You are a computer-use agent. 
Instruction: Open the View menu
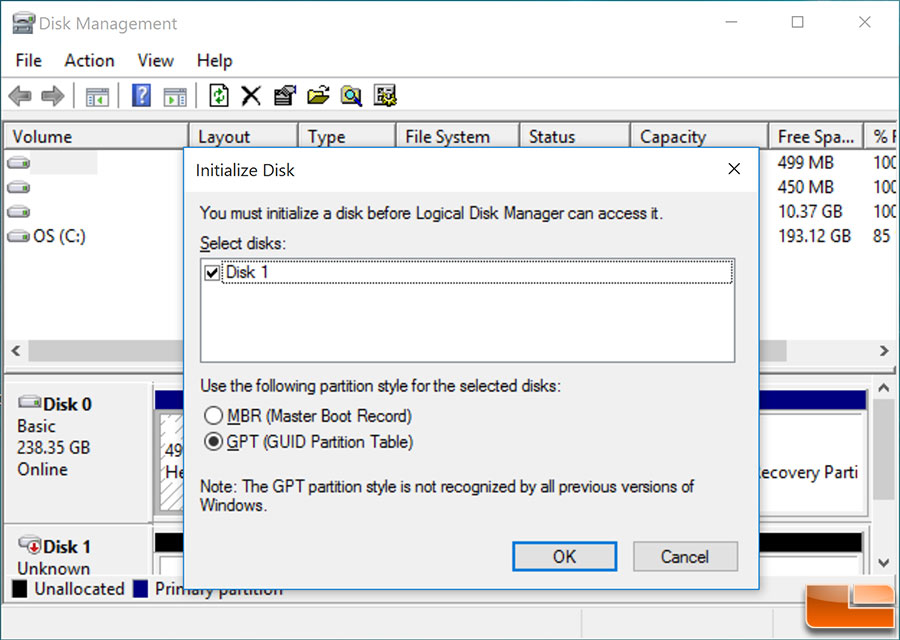pos(156,60)
